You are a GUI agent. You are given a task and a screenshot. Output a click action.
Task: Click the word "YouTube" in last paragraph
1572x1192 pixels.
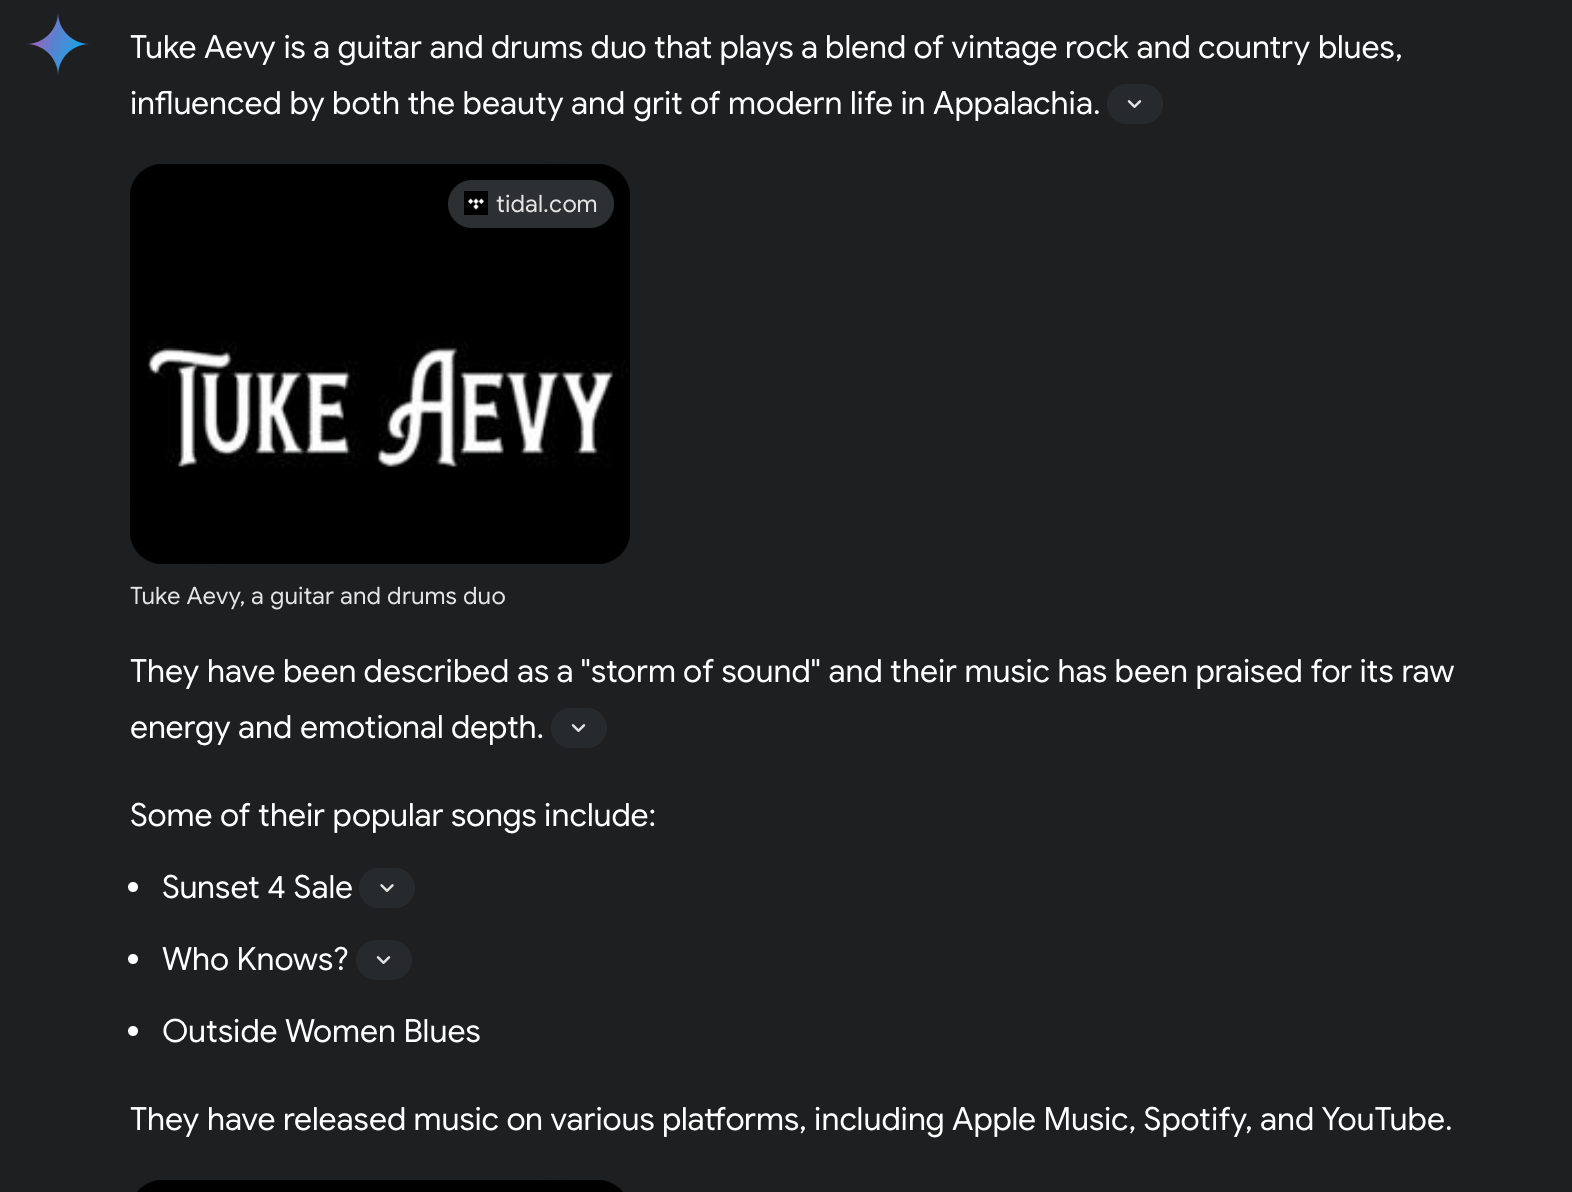pos(1384,1120)
